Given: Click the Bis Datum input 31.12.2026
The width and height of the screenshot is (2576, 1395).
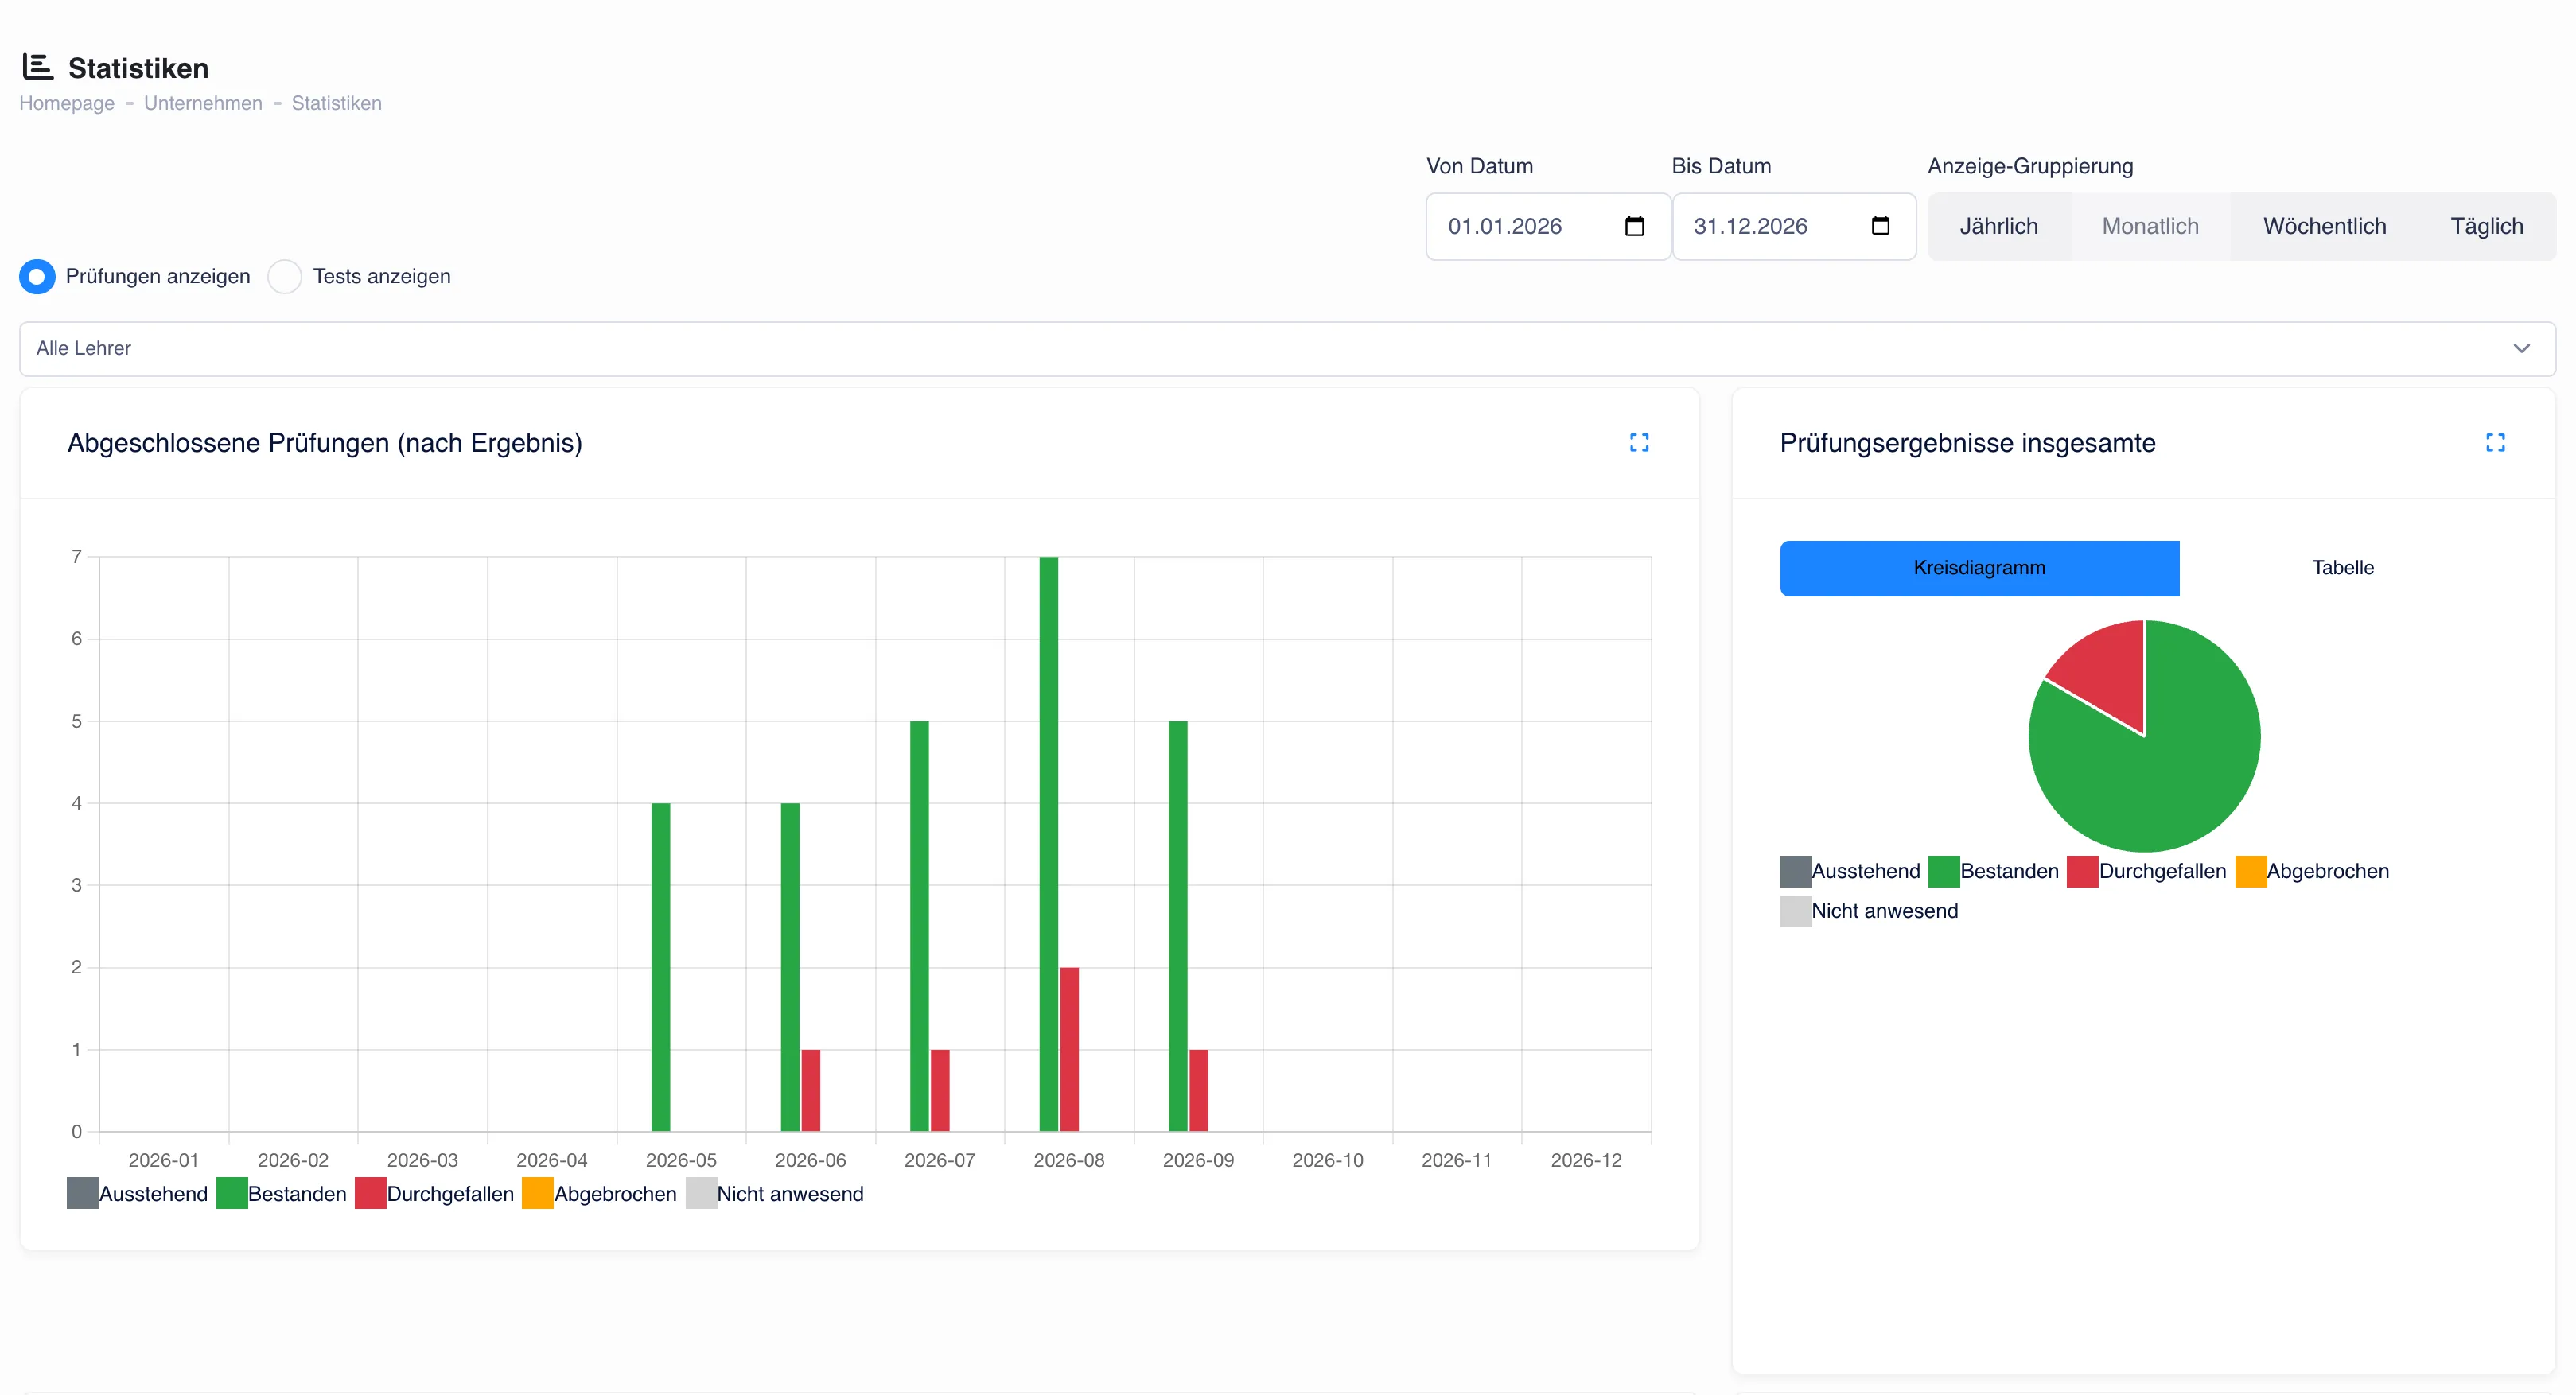Looking at the screenshot, I should [x=1794, y=226].
